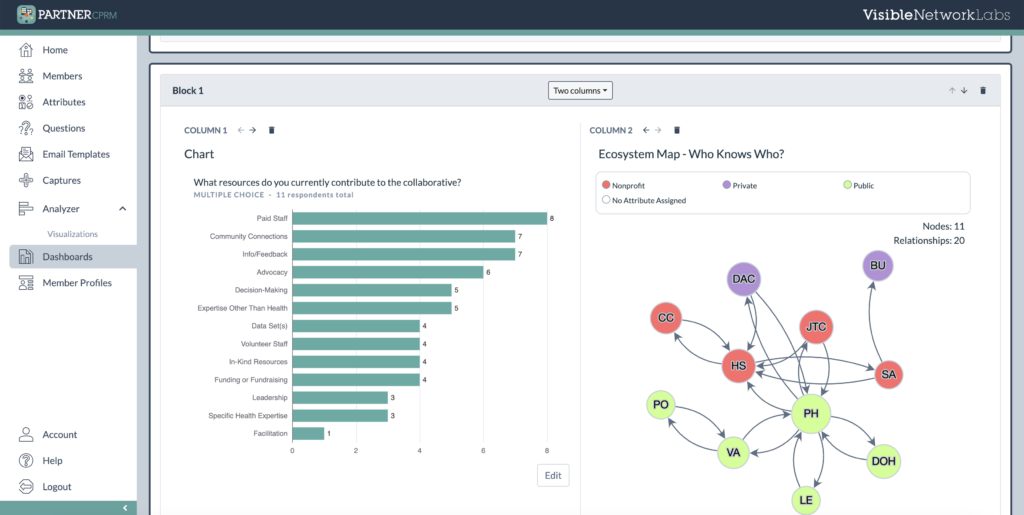The width and height of the screenshot is (1024, 515).
Task: Move Block 1 down with arrow
Action: 964,91
